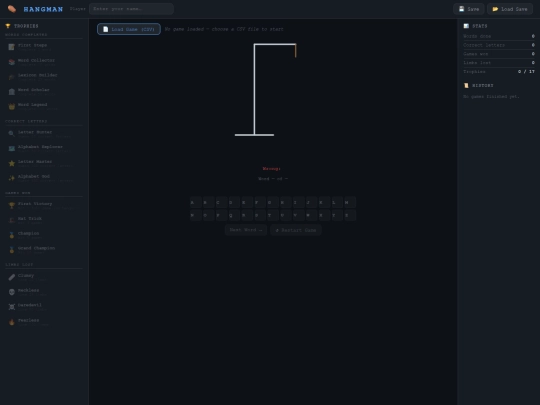Click the Champion medal icon

(12, 235)
